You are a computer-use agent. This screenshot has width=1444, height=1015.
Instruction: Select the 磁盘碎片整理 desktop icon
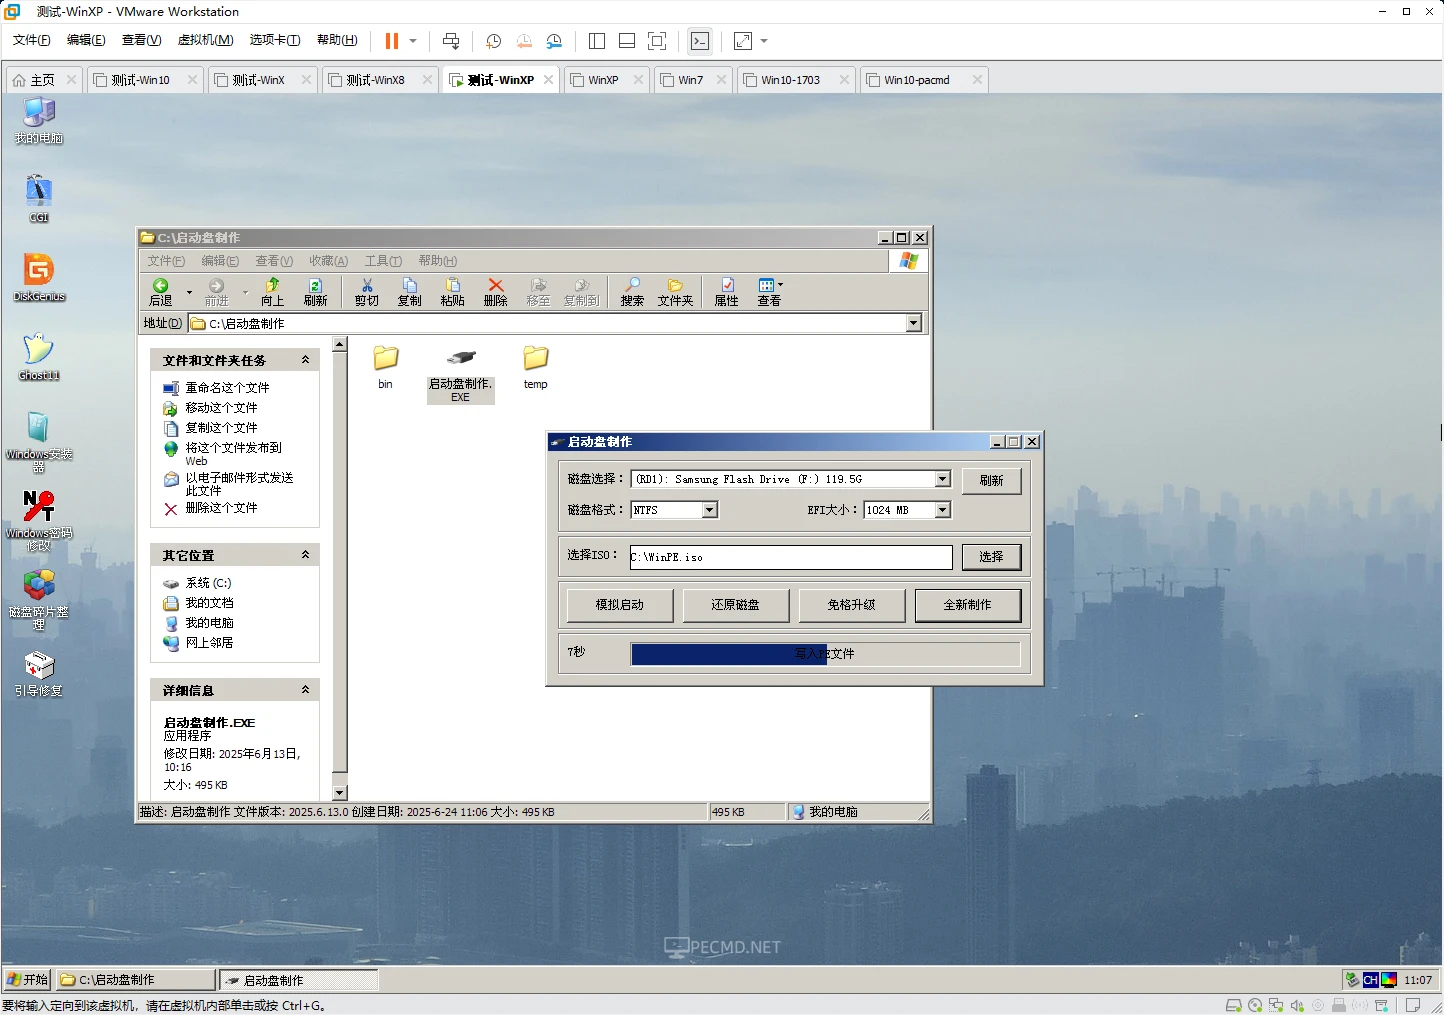[39, 600]
